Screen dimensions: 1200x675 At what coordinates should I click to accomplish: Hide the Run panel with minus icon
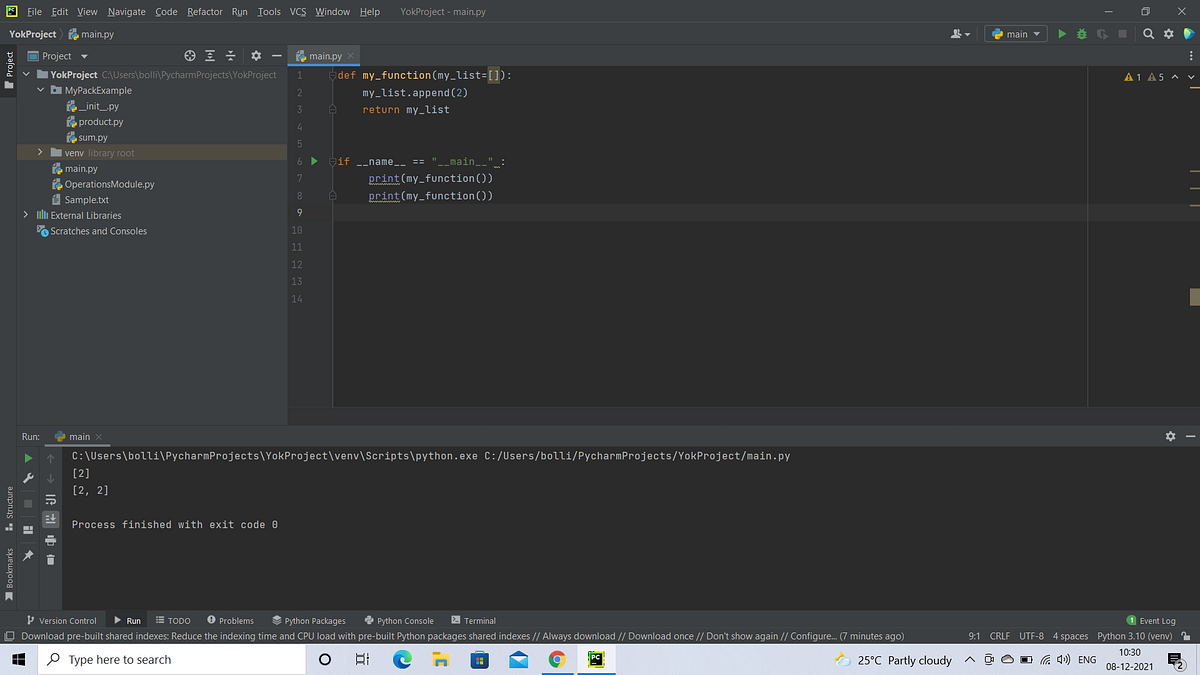(x=1190, y=436)
